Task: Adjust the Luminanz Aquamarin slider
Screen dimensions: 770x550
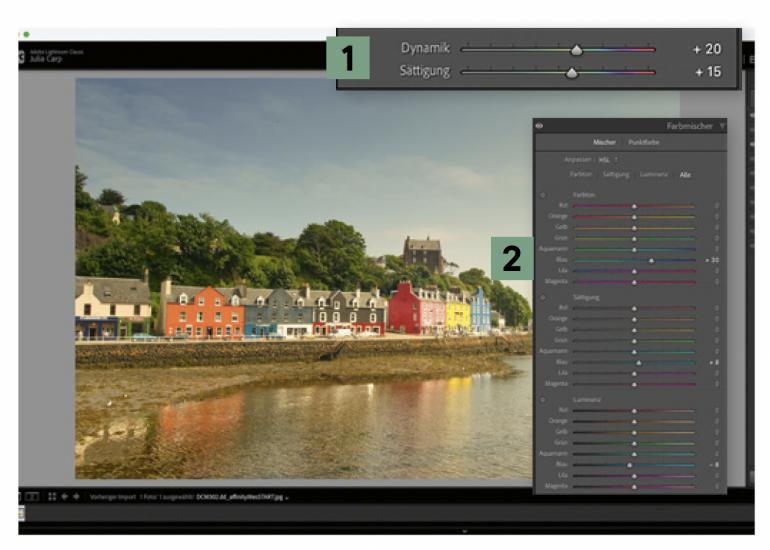Action: [x=634, y=455]
